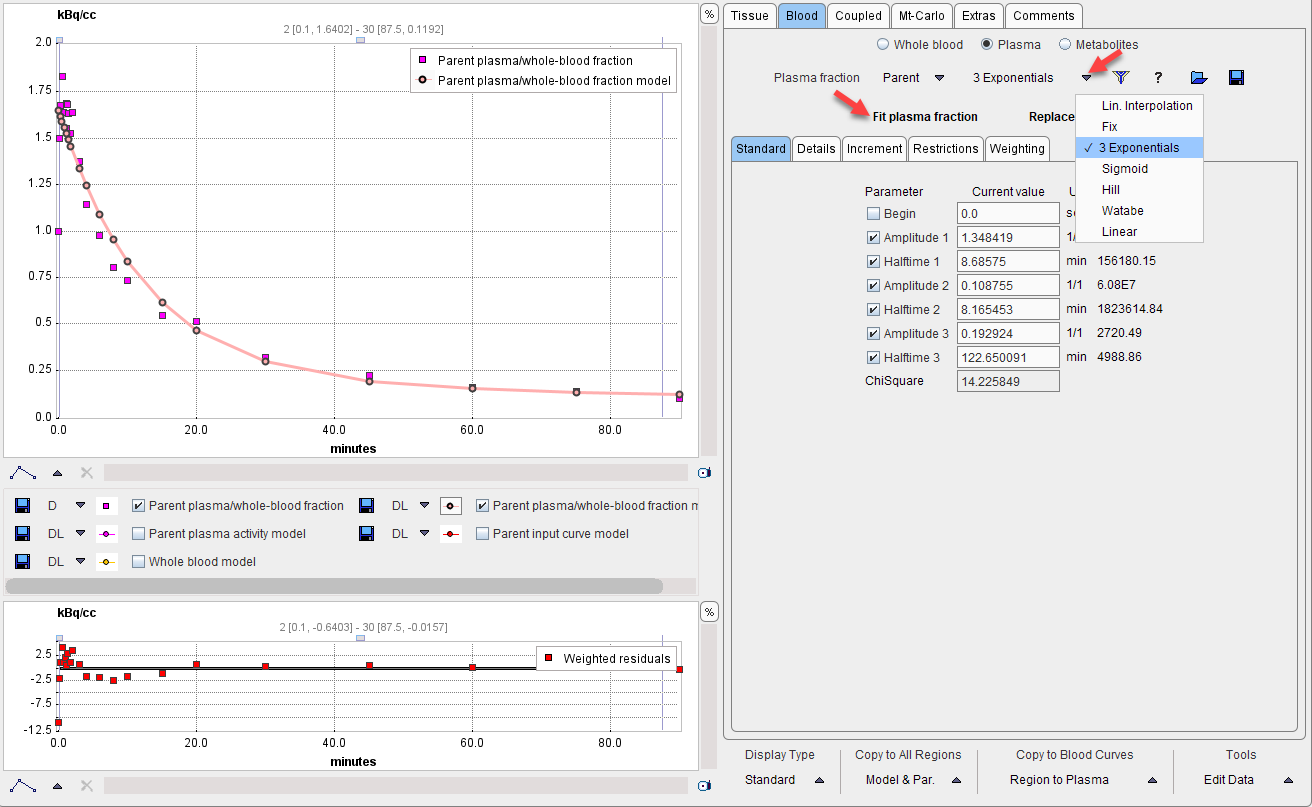Image resolution: width=1312 pixels, height=807 pixels.
Task: Save the Parent plasma activity model curve
Action: click(x=24, y=534)
